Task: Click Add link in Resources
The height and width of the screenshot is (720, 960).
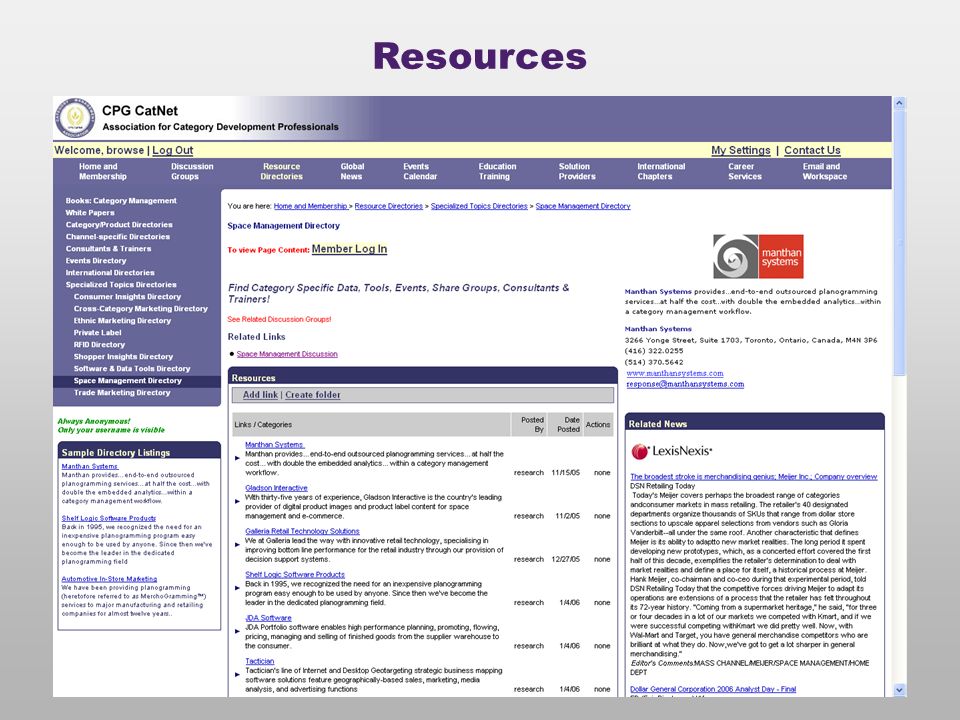Action: (260, 395)
